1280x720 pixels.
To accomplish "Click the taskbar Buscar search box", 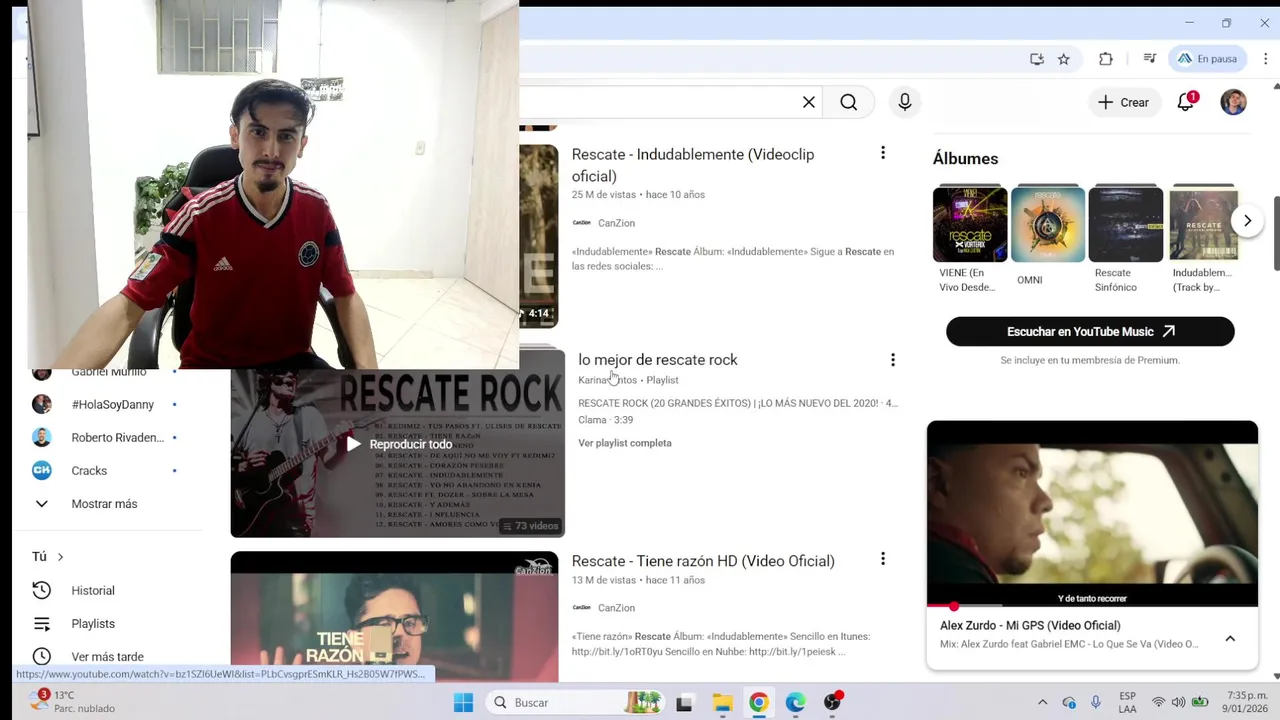I will pyautogui.click(x=575, y=702).
